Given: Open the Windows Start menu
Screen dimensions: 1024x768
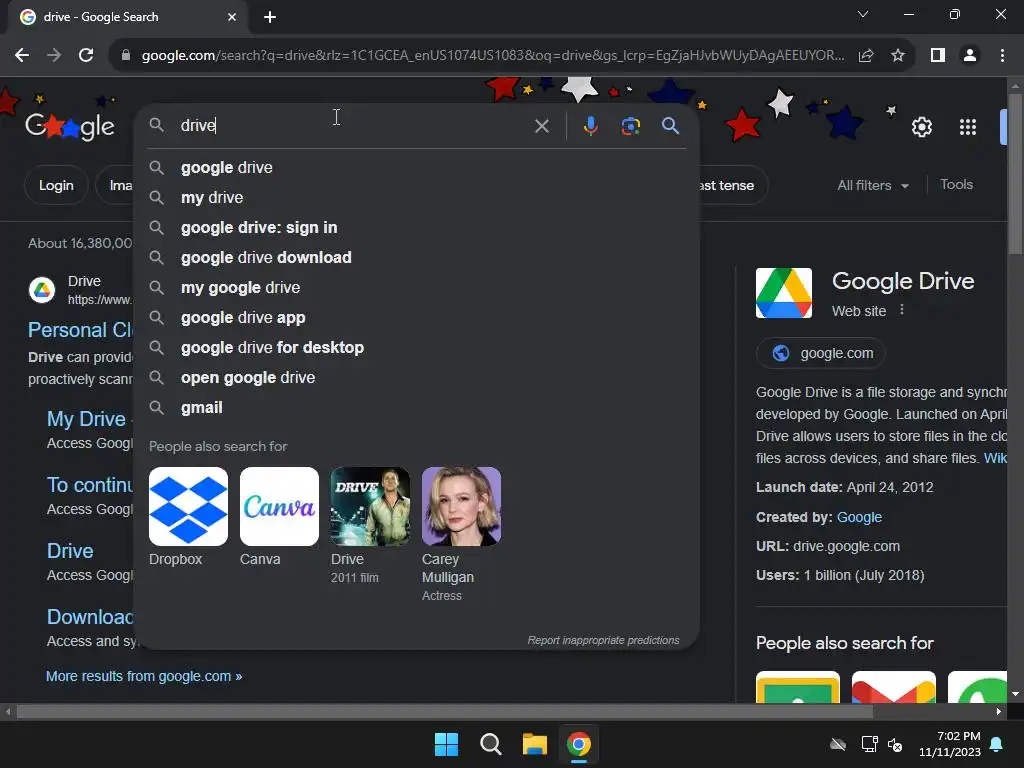Looking at the screenshot, I should pos(446,744).
